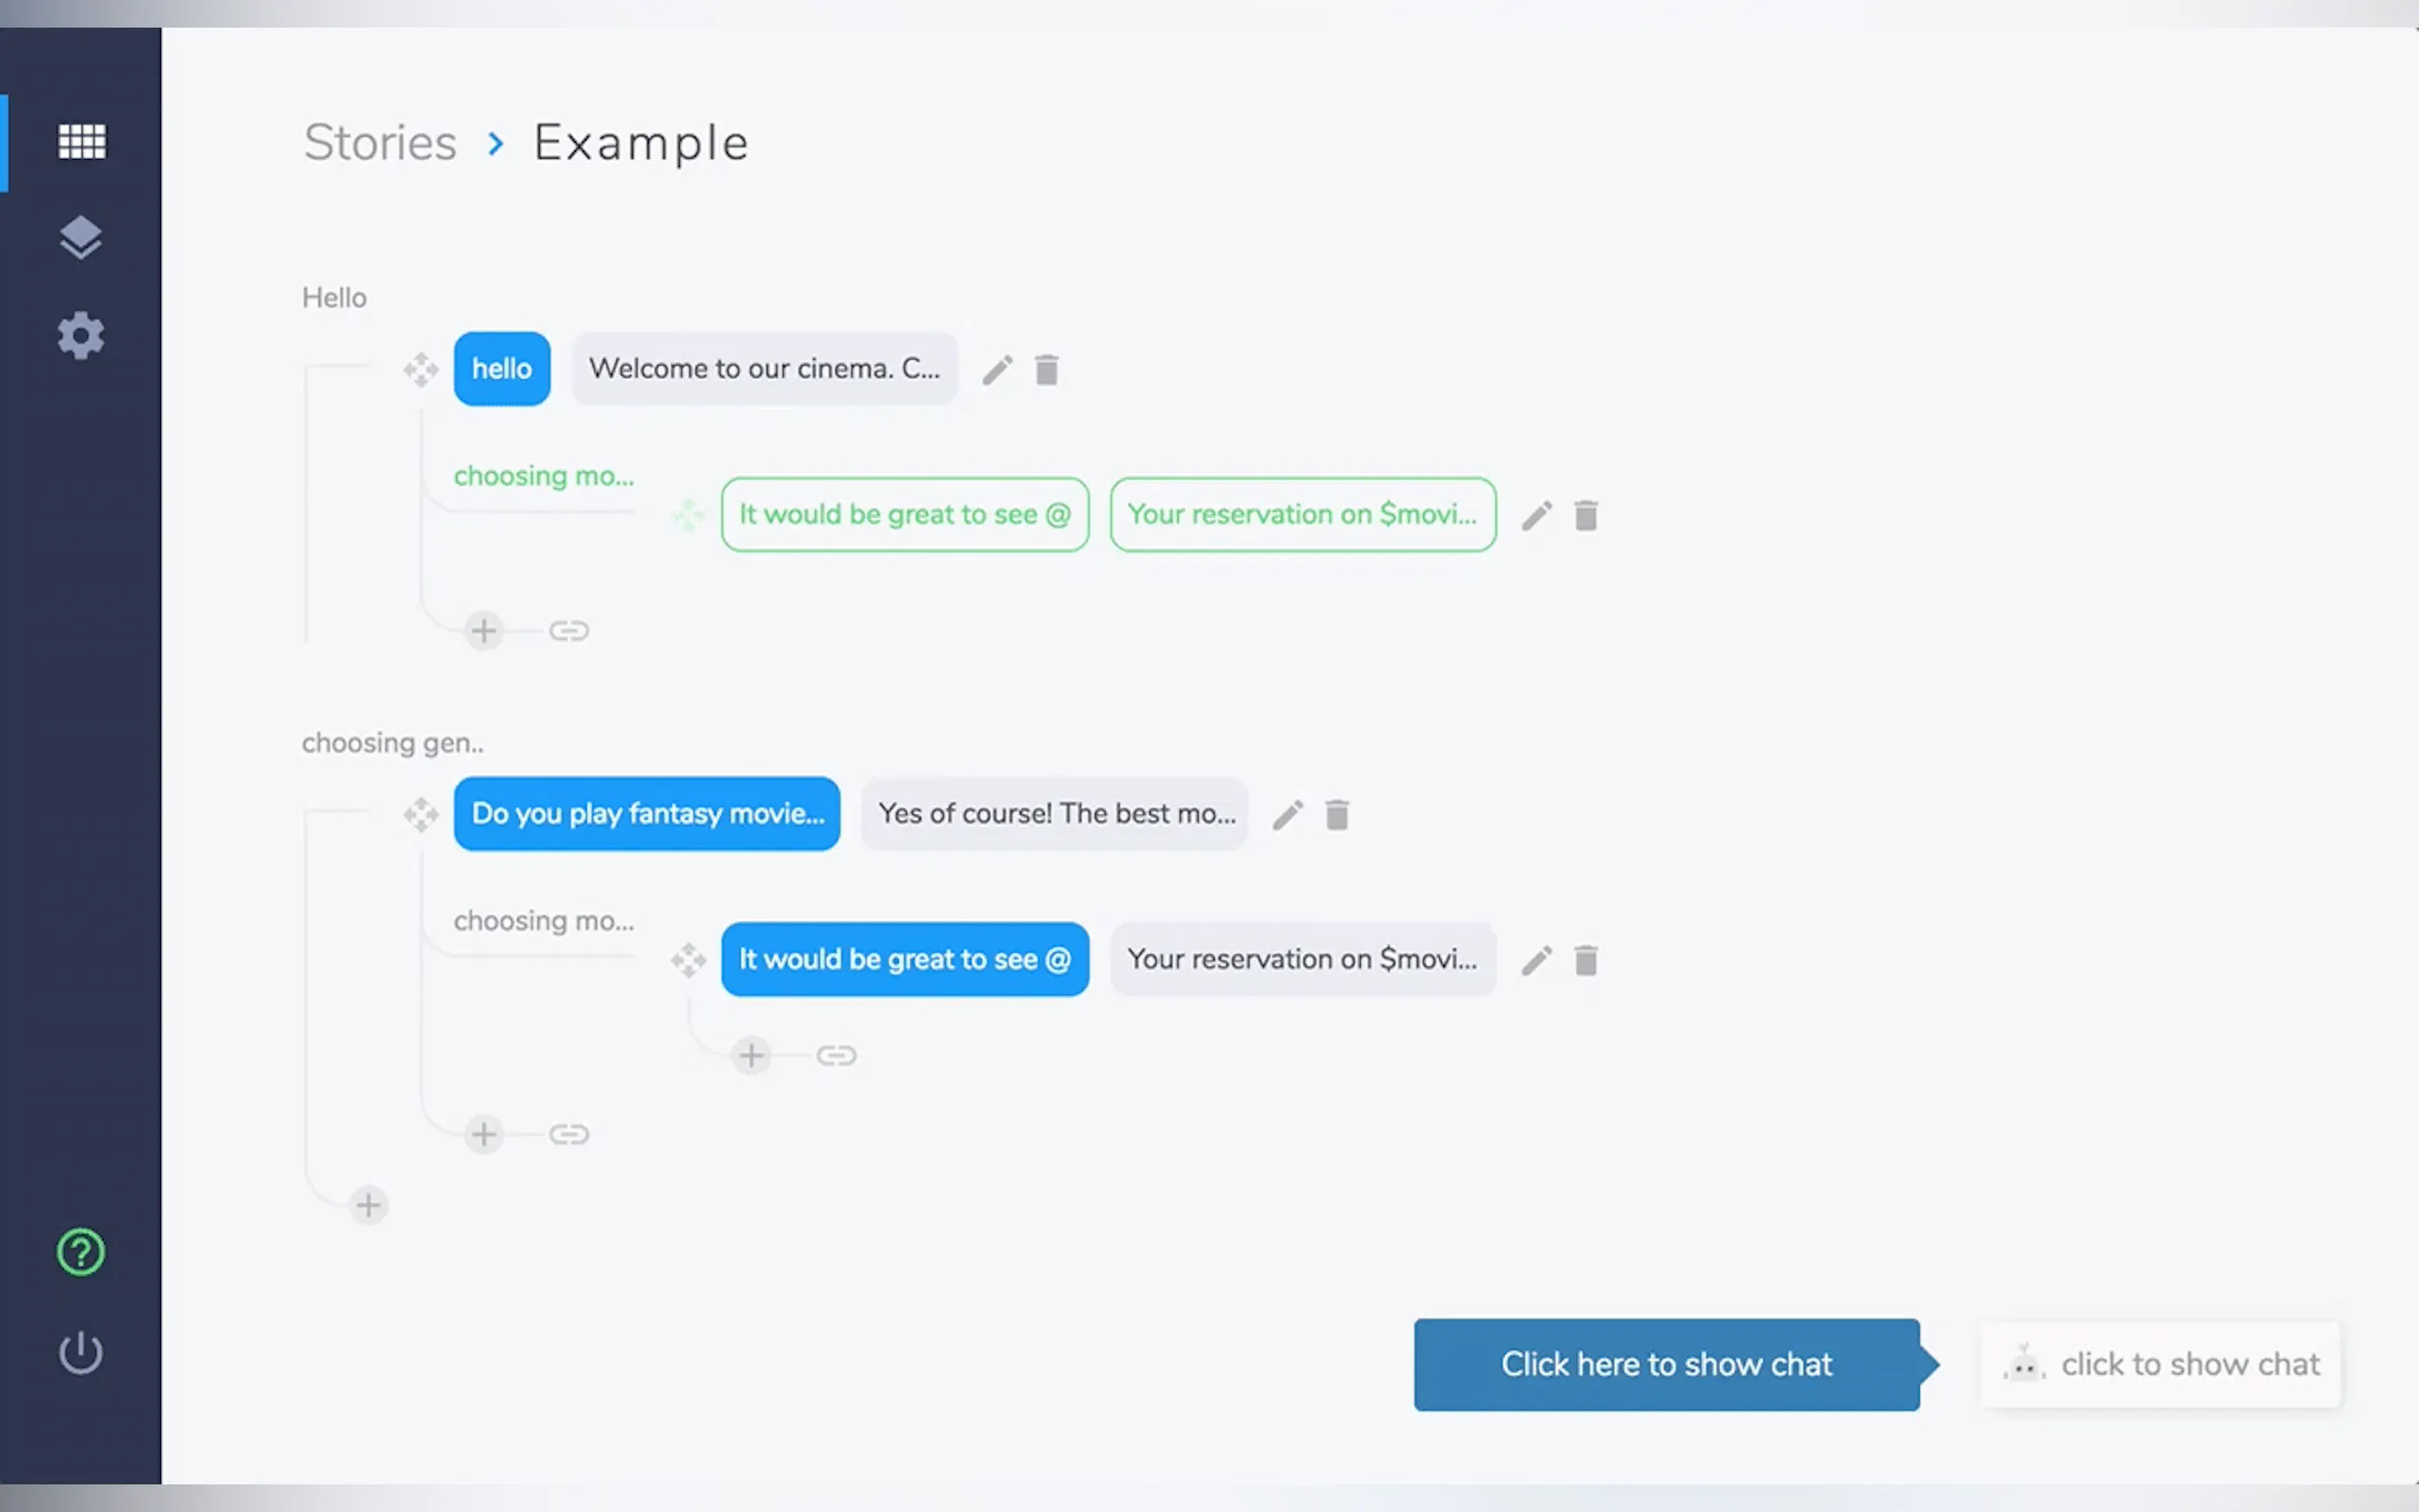Open the 'click to show chat' widget

[2160, 1364]
